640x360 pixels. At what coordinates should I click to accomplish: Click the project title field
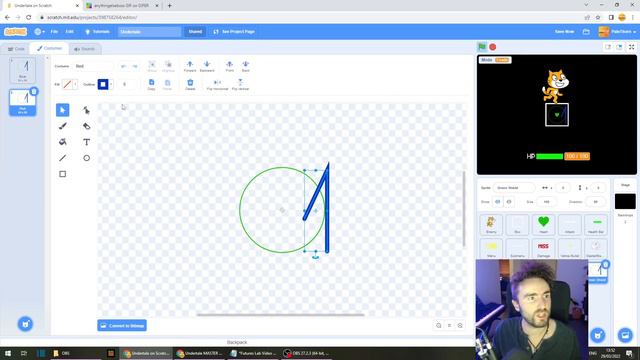[149, 31]
